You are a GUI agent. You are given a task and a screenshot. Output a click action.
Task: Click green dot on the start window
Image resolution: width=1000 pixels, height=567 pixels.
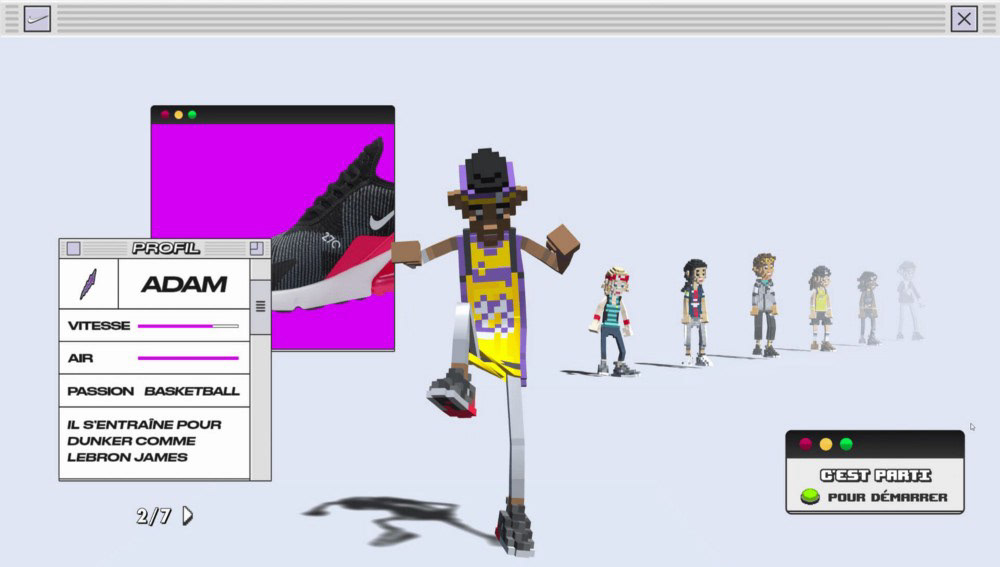point(846,444)
